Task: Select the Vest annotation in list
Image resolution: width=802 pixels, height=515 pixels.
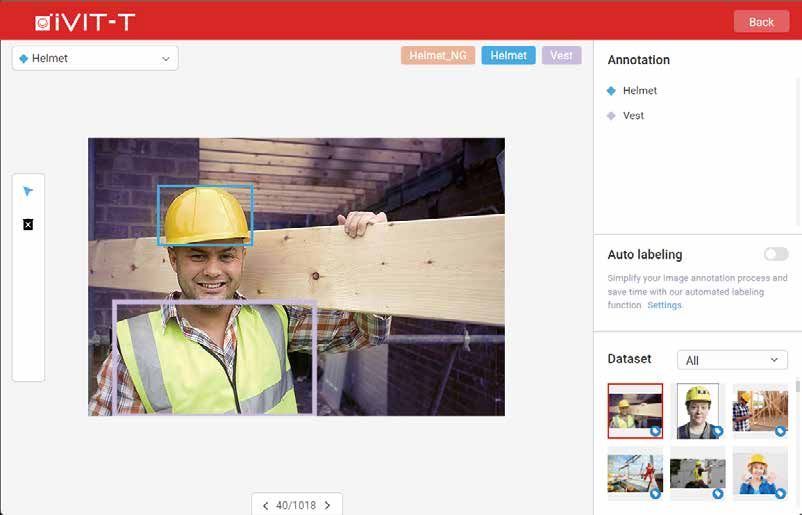Action: click(633, 116)
